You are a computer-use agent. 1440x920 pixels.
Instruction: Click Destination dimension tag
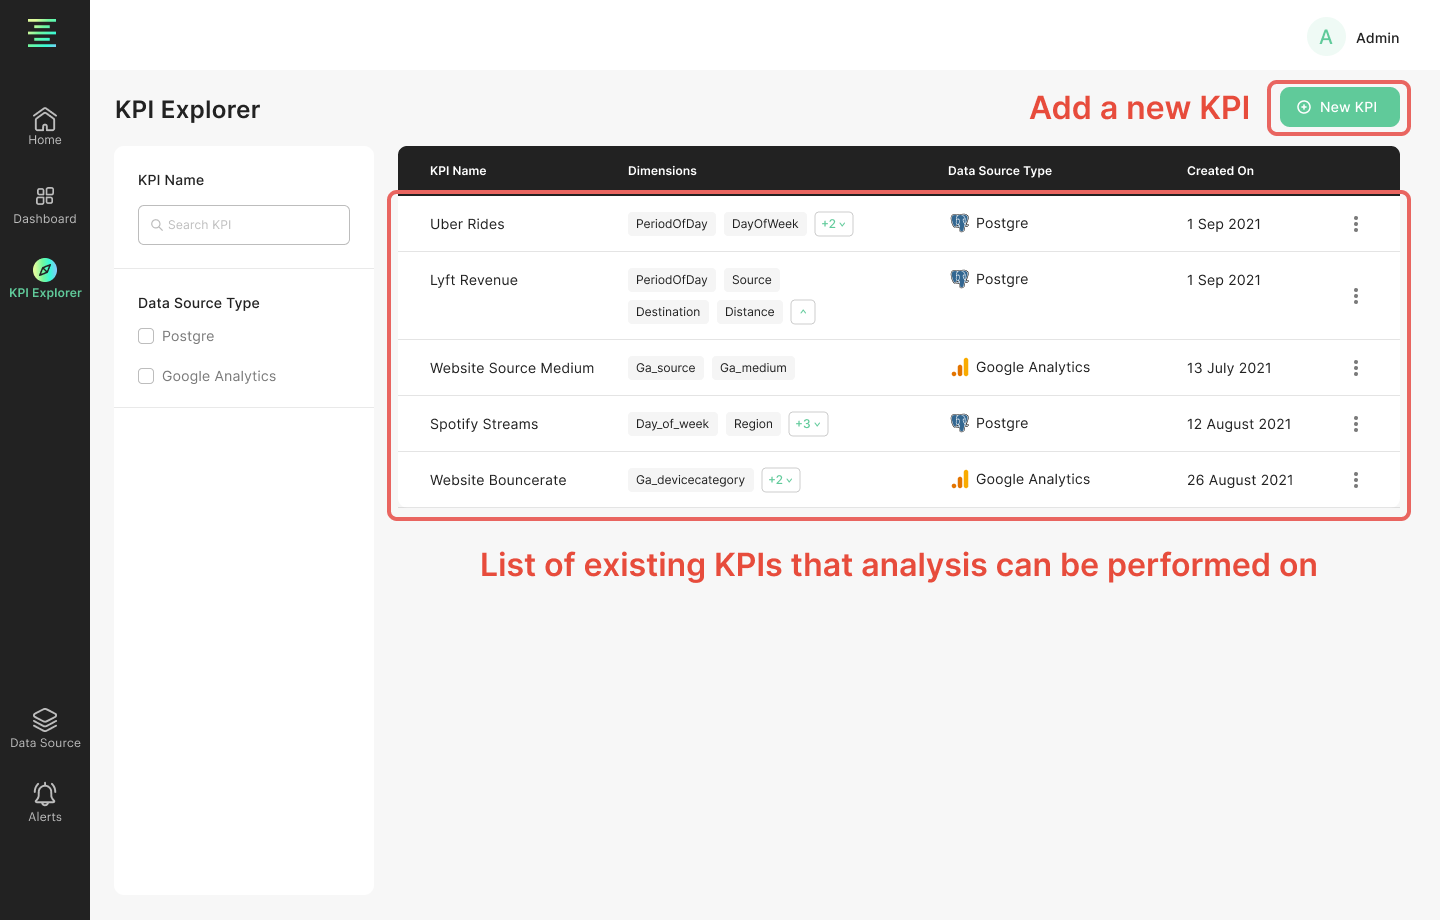pyautogui.click(x=668, y=312)
